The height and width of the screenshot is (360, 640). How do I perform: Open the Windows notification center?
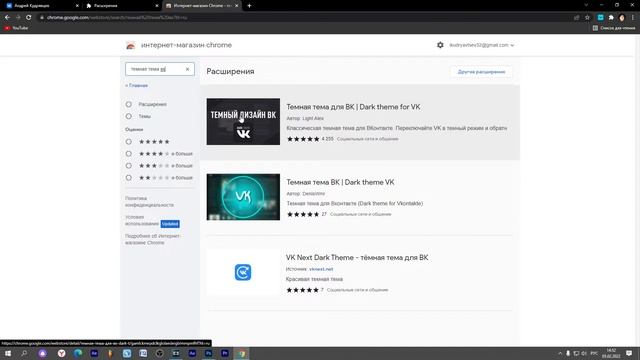point(629,353)
